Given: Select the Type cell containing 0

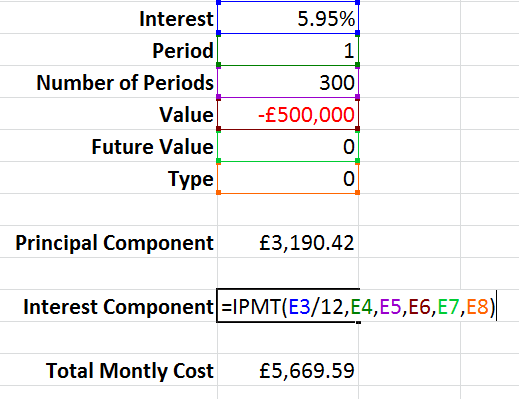Looking at the screenshot, I should [288, 178].
